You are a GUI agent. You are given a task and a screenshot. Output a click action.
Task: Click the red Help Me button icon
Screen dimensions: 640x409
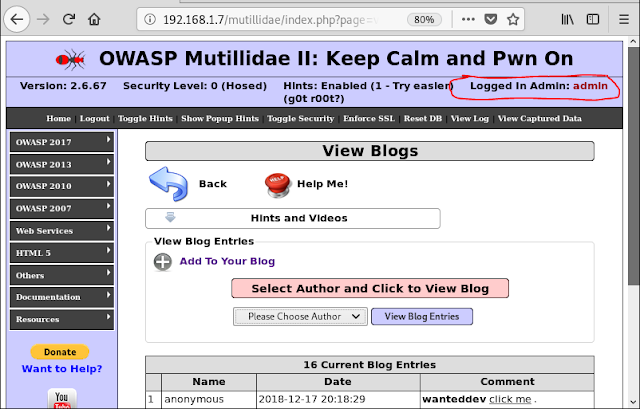coord(278,185)
